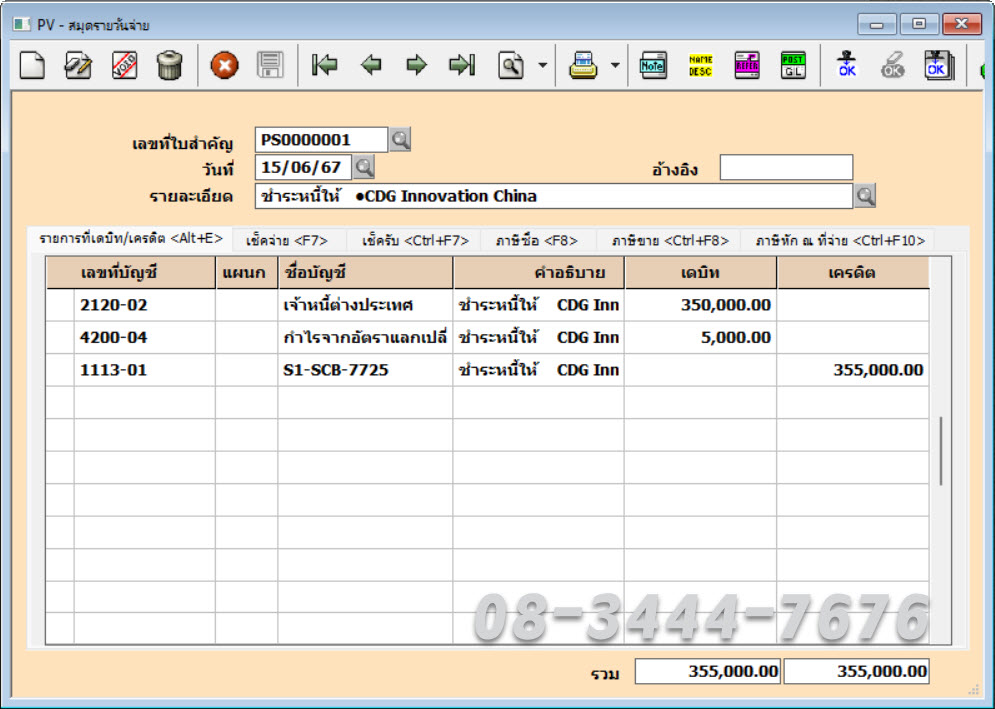Go to the next record arrow

[417, 65]
